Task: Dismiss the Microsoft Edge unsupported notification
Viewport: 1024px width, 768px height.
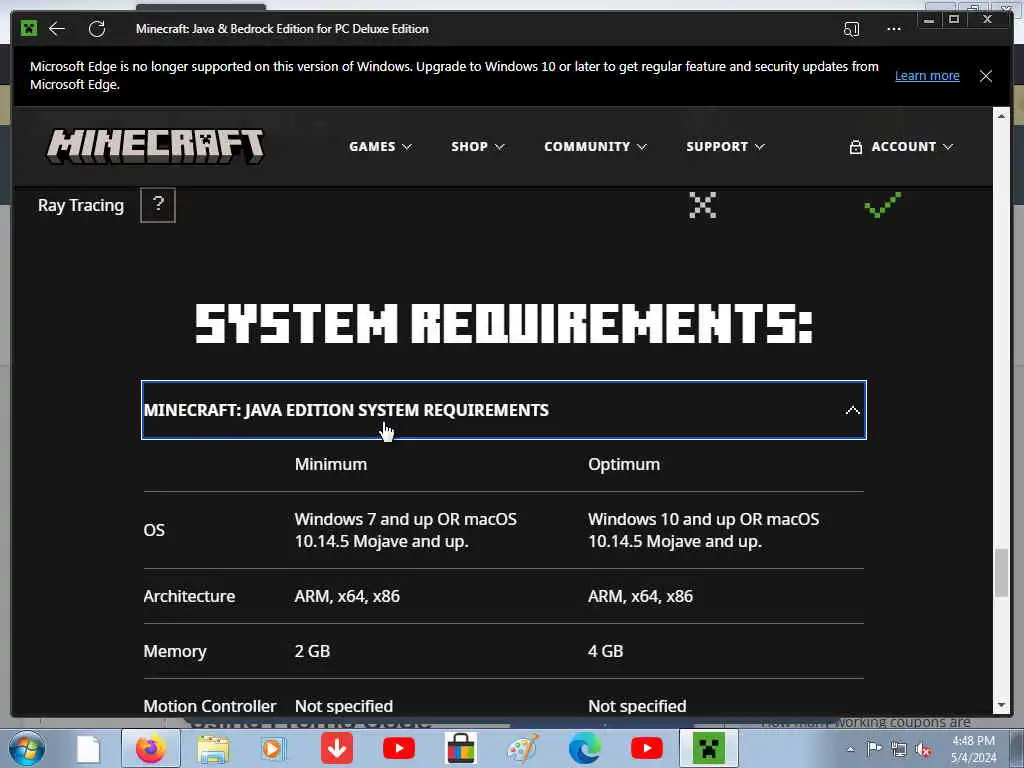Action: (985, 76)
